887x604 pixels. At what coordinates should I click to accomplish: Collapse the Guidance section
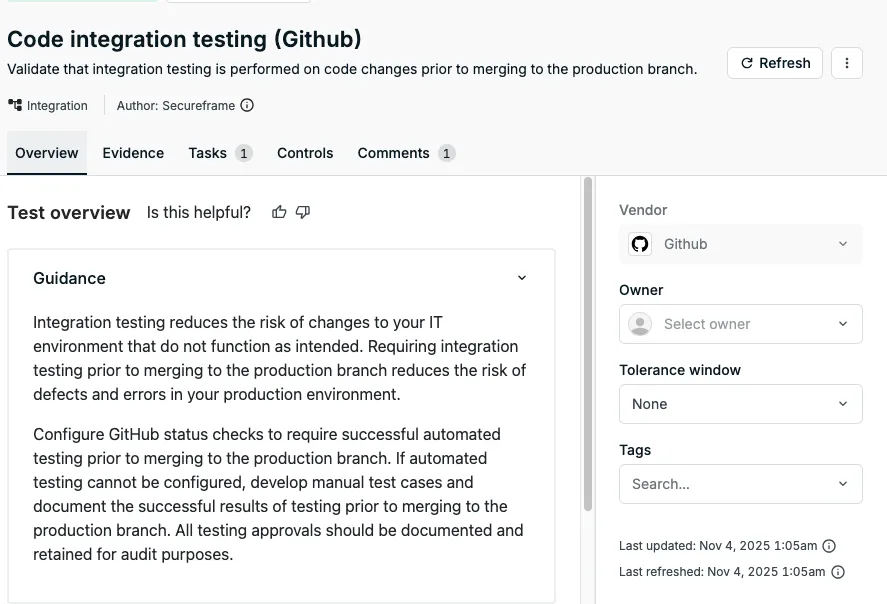click(521, 278)
